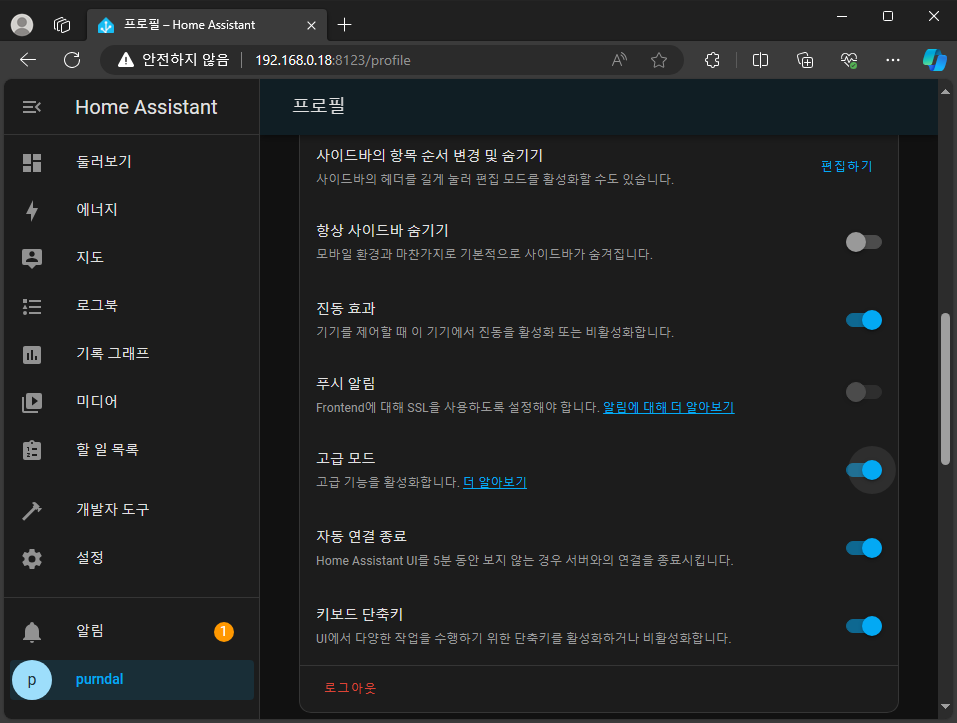Click the 미디어 play icon
The height and width of the screenshot is (723, 957).
click(x=32, y=402)
